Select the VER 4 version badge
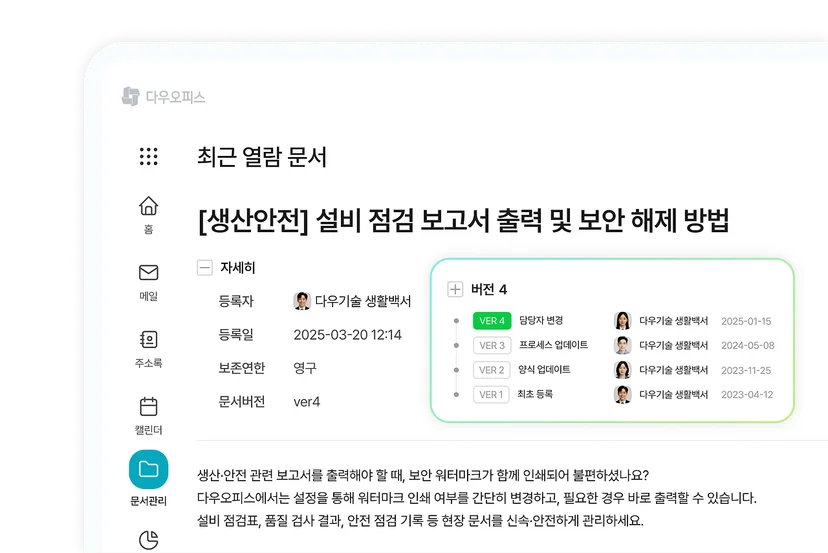This screenshot has height=553, width=828. pos(492,321)
